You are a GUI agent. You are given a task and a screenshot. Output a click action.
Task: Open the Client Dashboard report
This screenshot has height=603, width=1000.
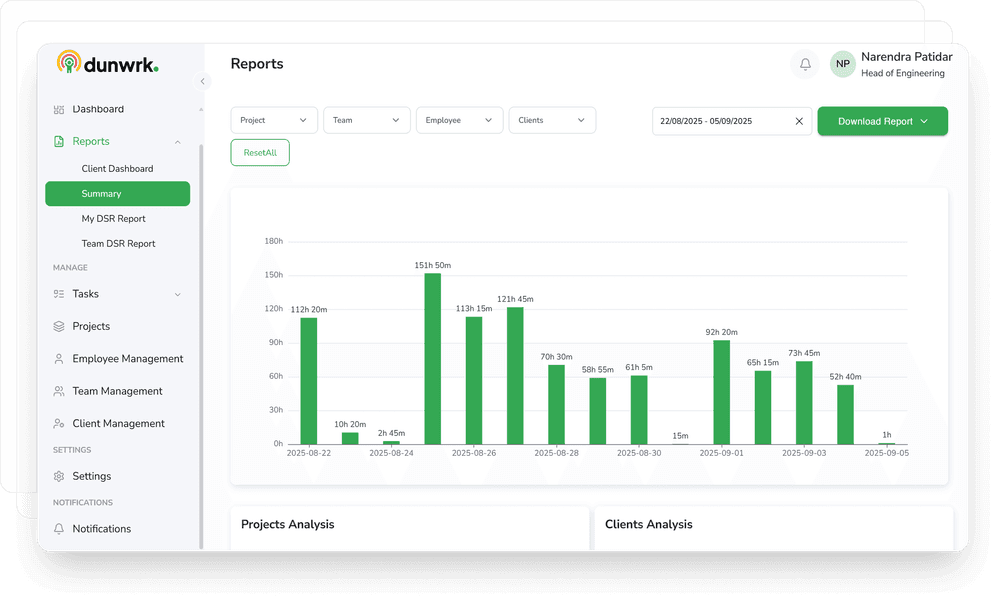coord(116,168)
